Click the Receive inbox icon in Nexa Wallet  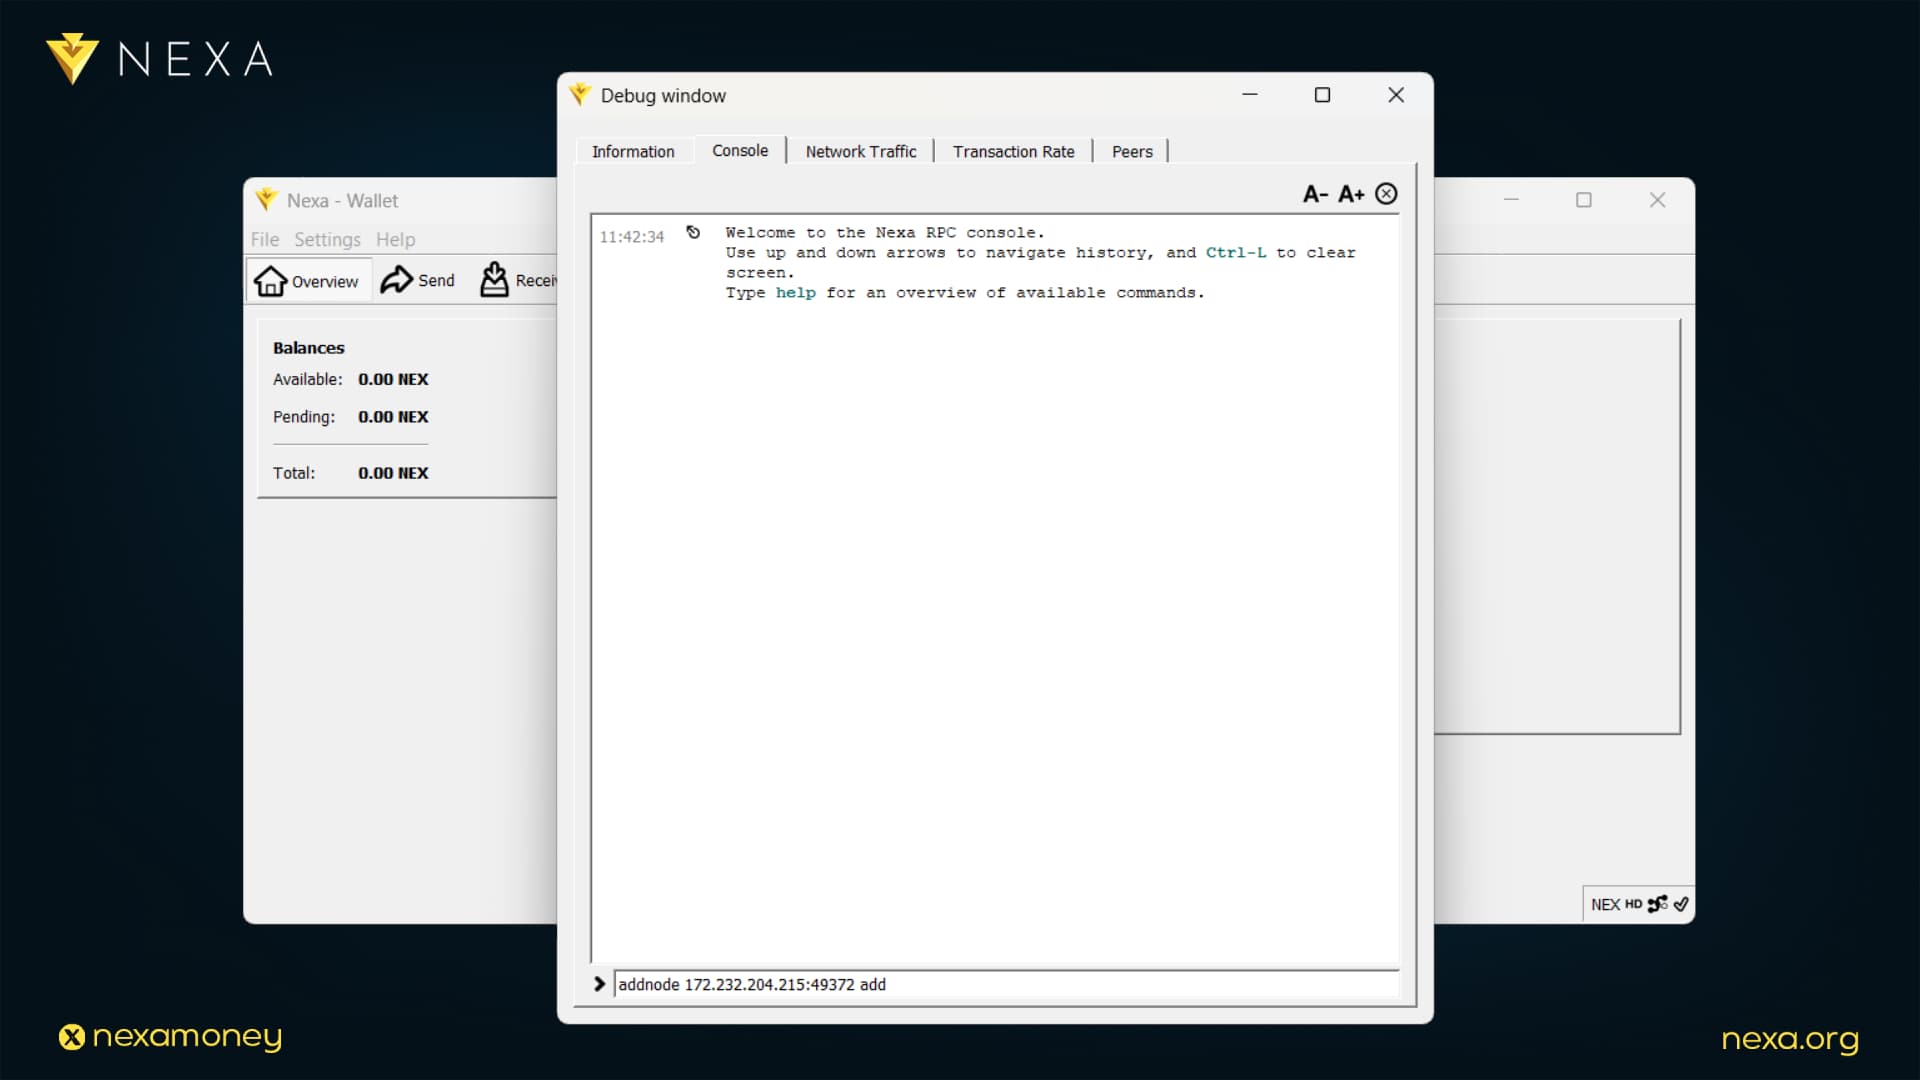tap(494, 279)
